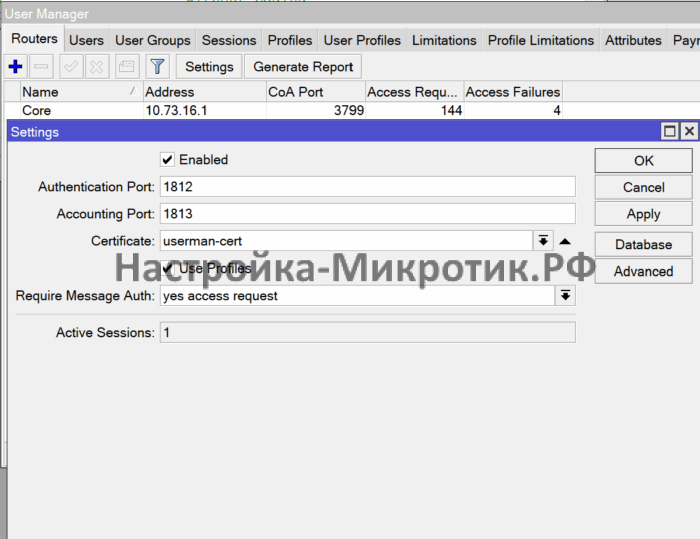Open the Attributes tab
The width and height of the screenshot is (700, 539).
633,41
